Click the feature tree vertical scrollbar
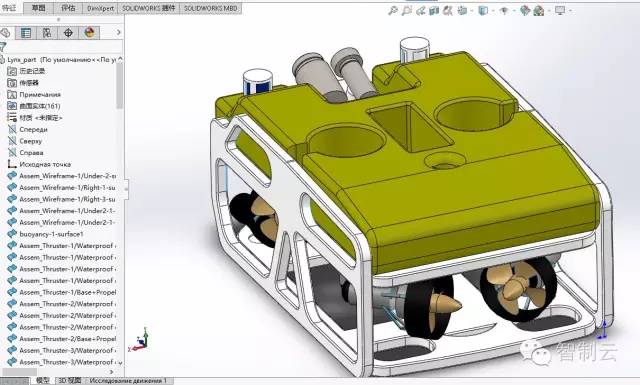The width and height of the screenshot is (640, 385). [120, 85]
